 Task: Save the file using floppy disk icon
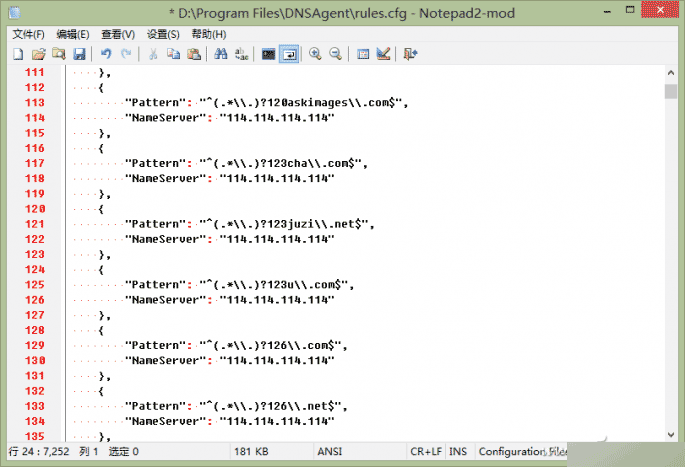(x=79, y=54)
